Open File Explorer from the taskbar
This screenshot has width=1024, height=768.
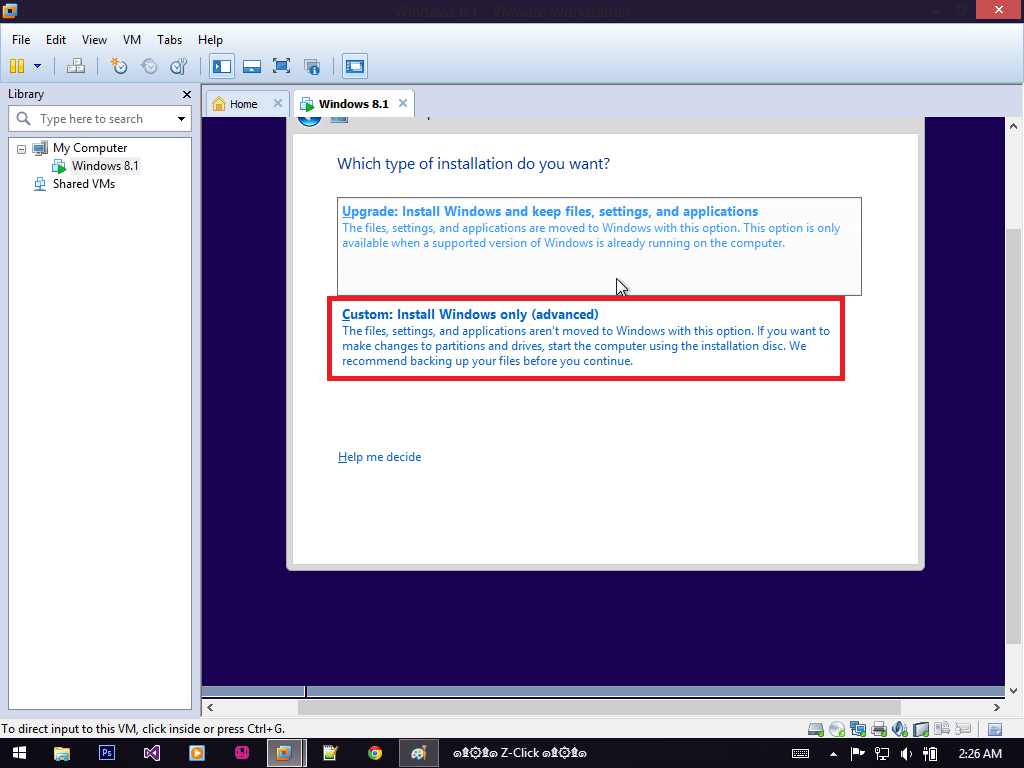(x=61, y=753)
